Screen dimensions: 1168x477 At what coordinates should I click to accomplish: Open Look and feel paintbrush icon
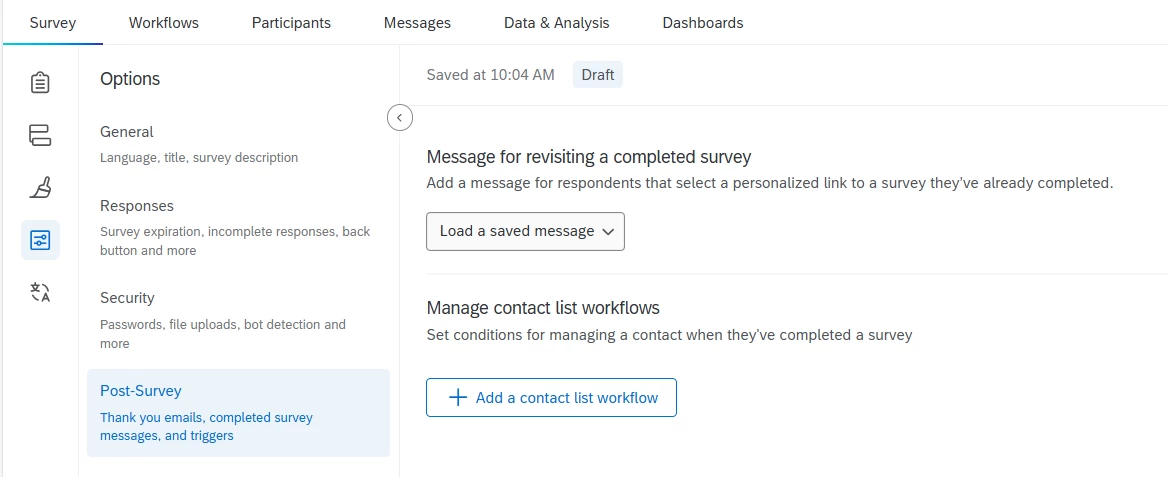click(40, 188)
